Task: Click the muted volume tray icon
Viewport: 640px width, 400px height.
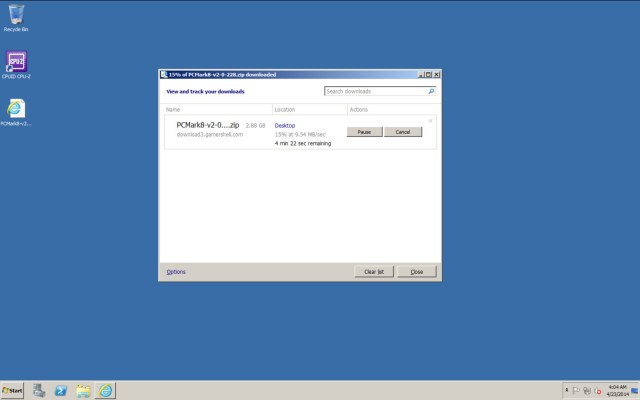Action: tap(598, 391)
